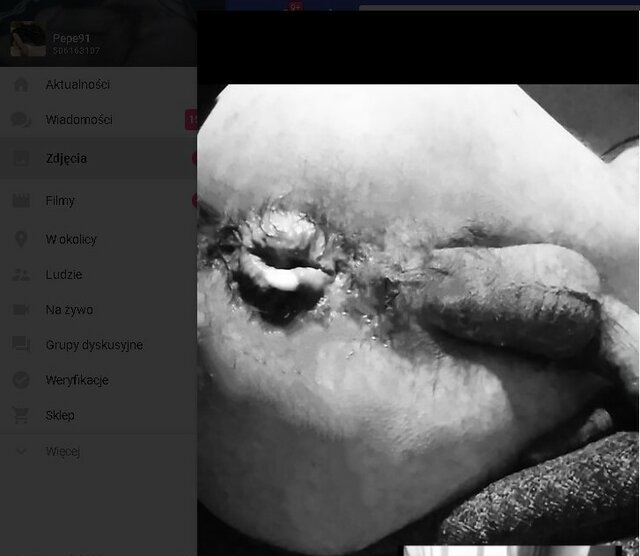
Task: Open the 9+ notification badge at top
Action: click(x=295, y=6)
